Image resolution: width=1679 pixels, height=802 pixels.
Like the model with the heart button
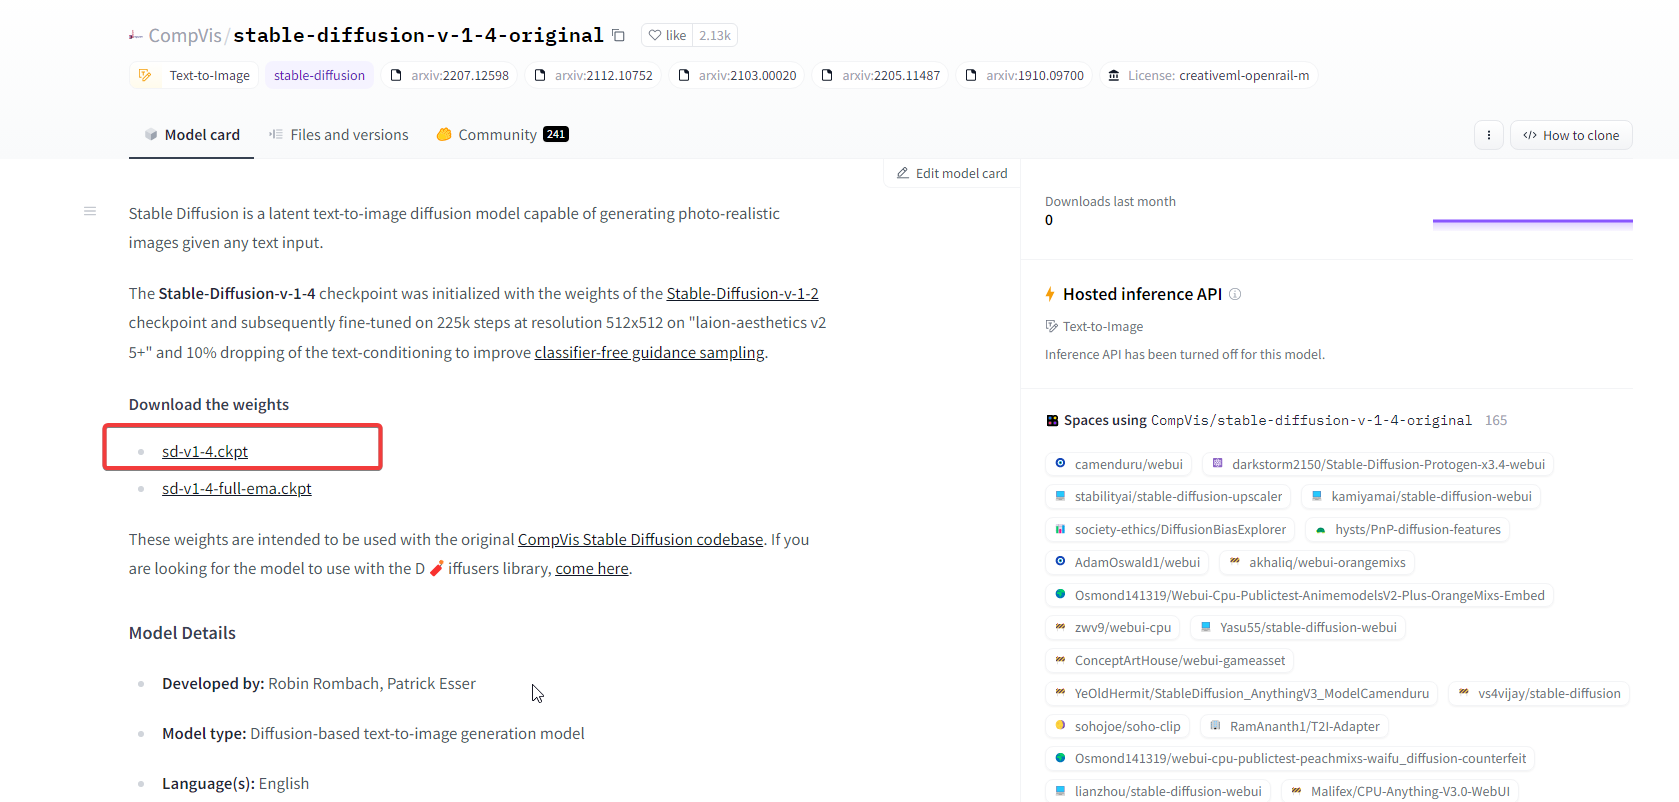(667, 36)
